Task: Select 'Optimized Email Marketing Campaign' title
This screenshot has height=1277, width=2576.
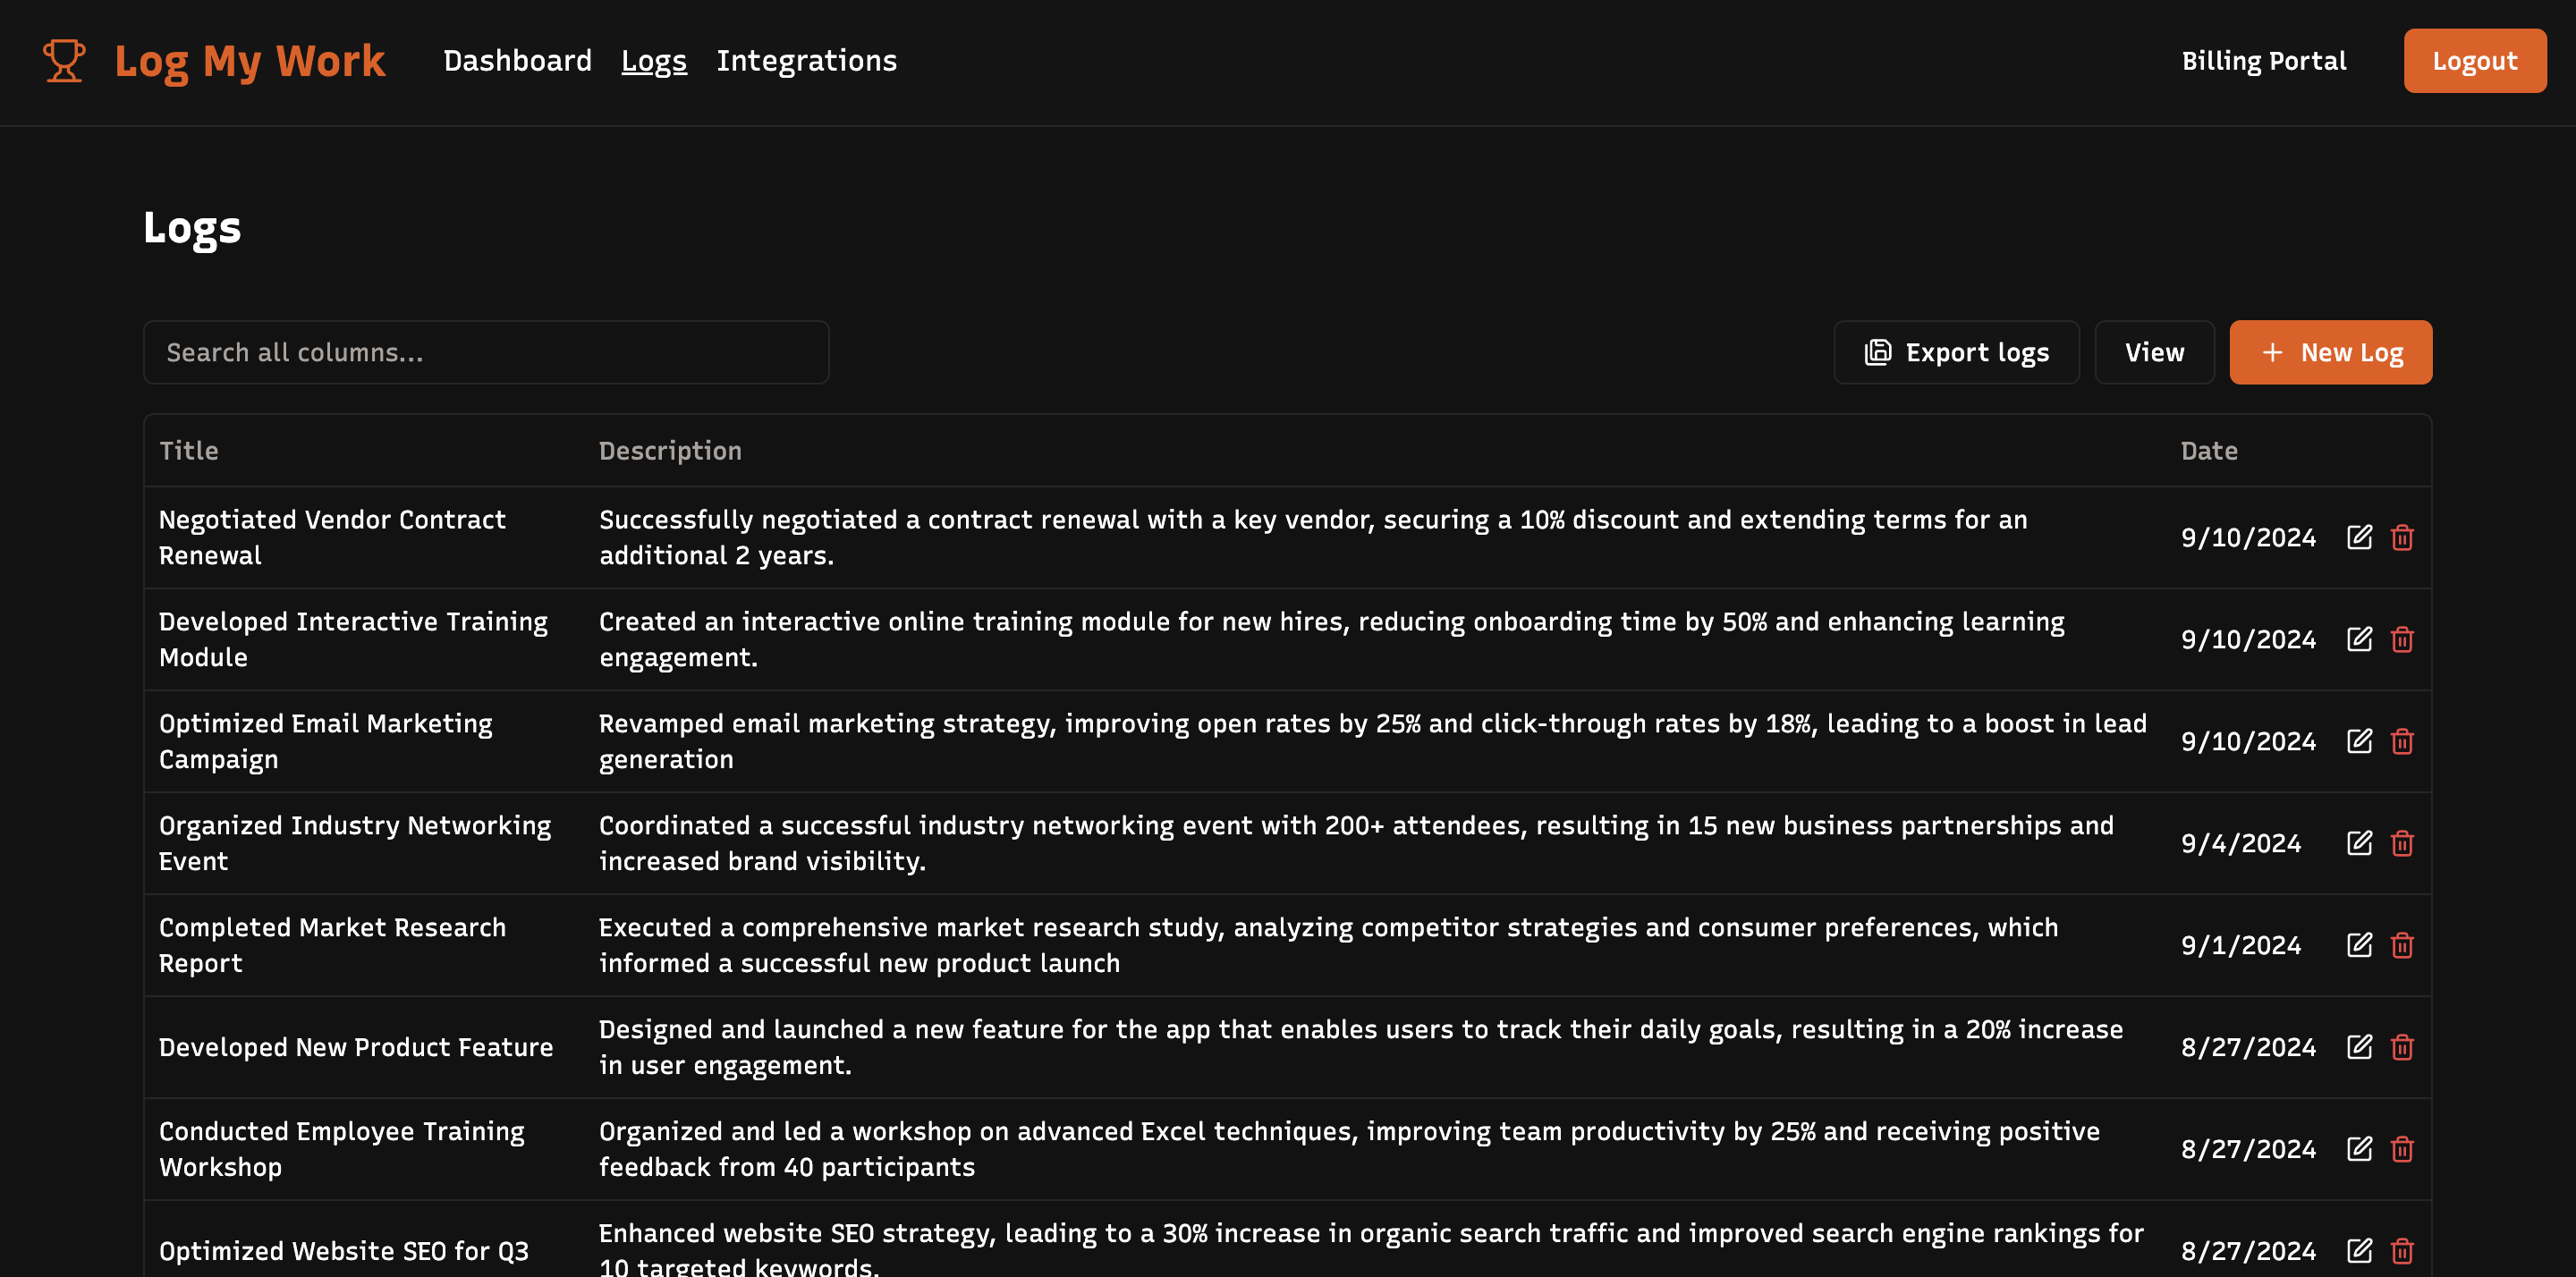Action: click(326, 741)
